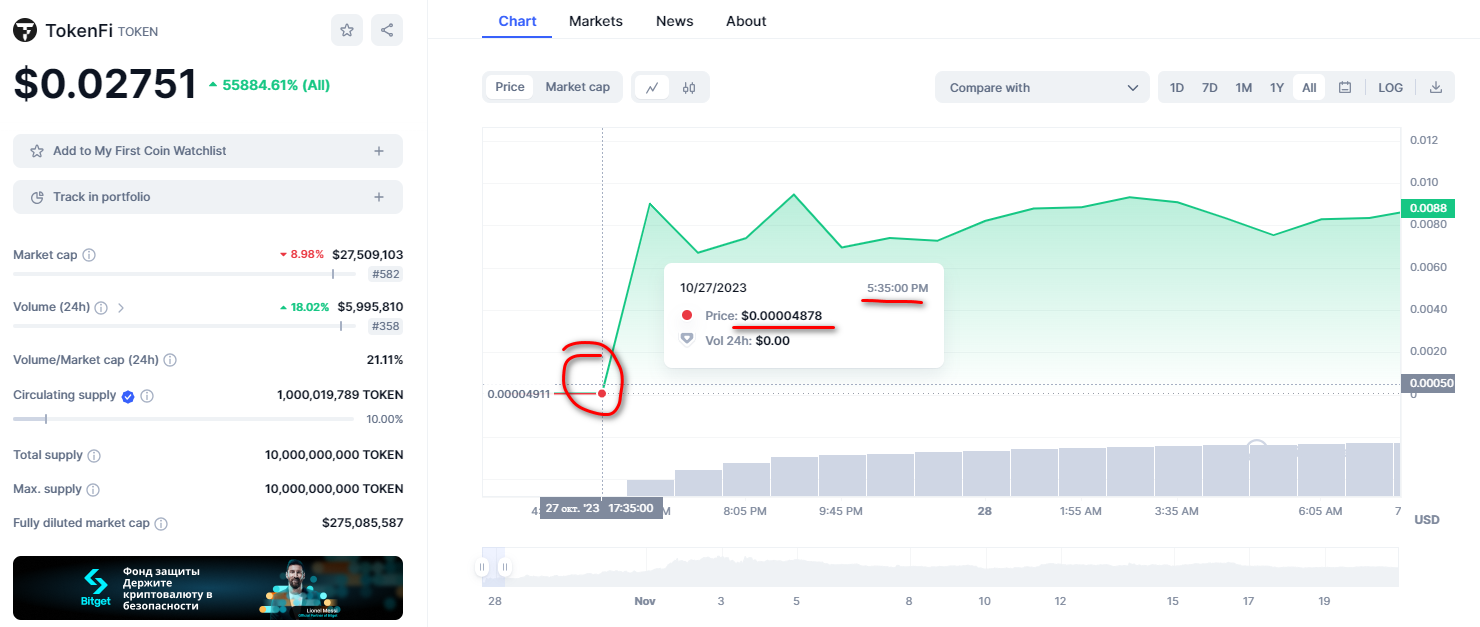Switch to candlestick chart icon
Viewport: 1480px width, 627px height.
point(689,88)
